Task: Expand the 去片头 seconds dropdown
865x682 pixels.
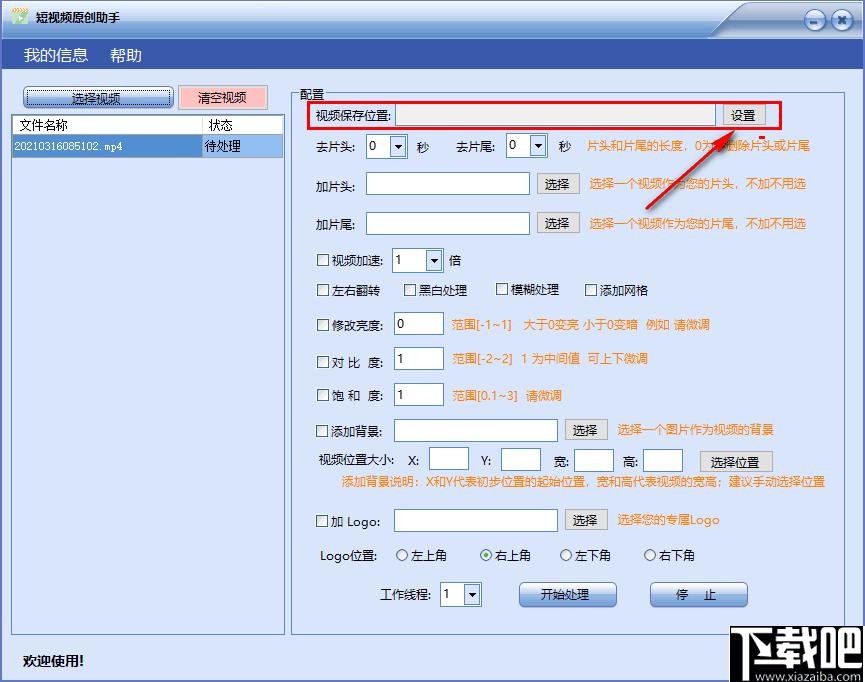Action: 398,147
